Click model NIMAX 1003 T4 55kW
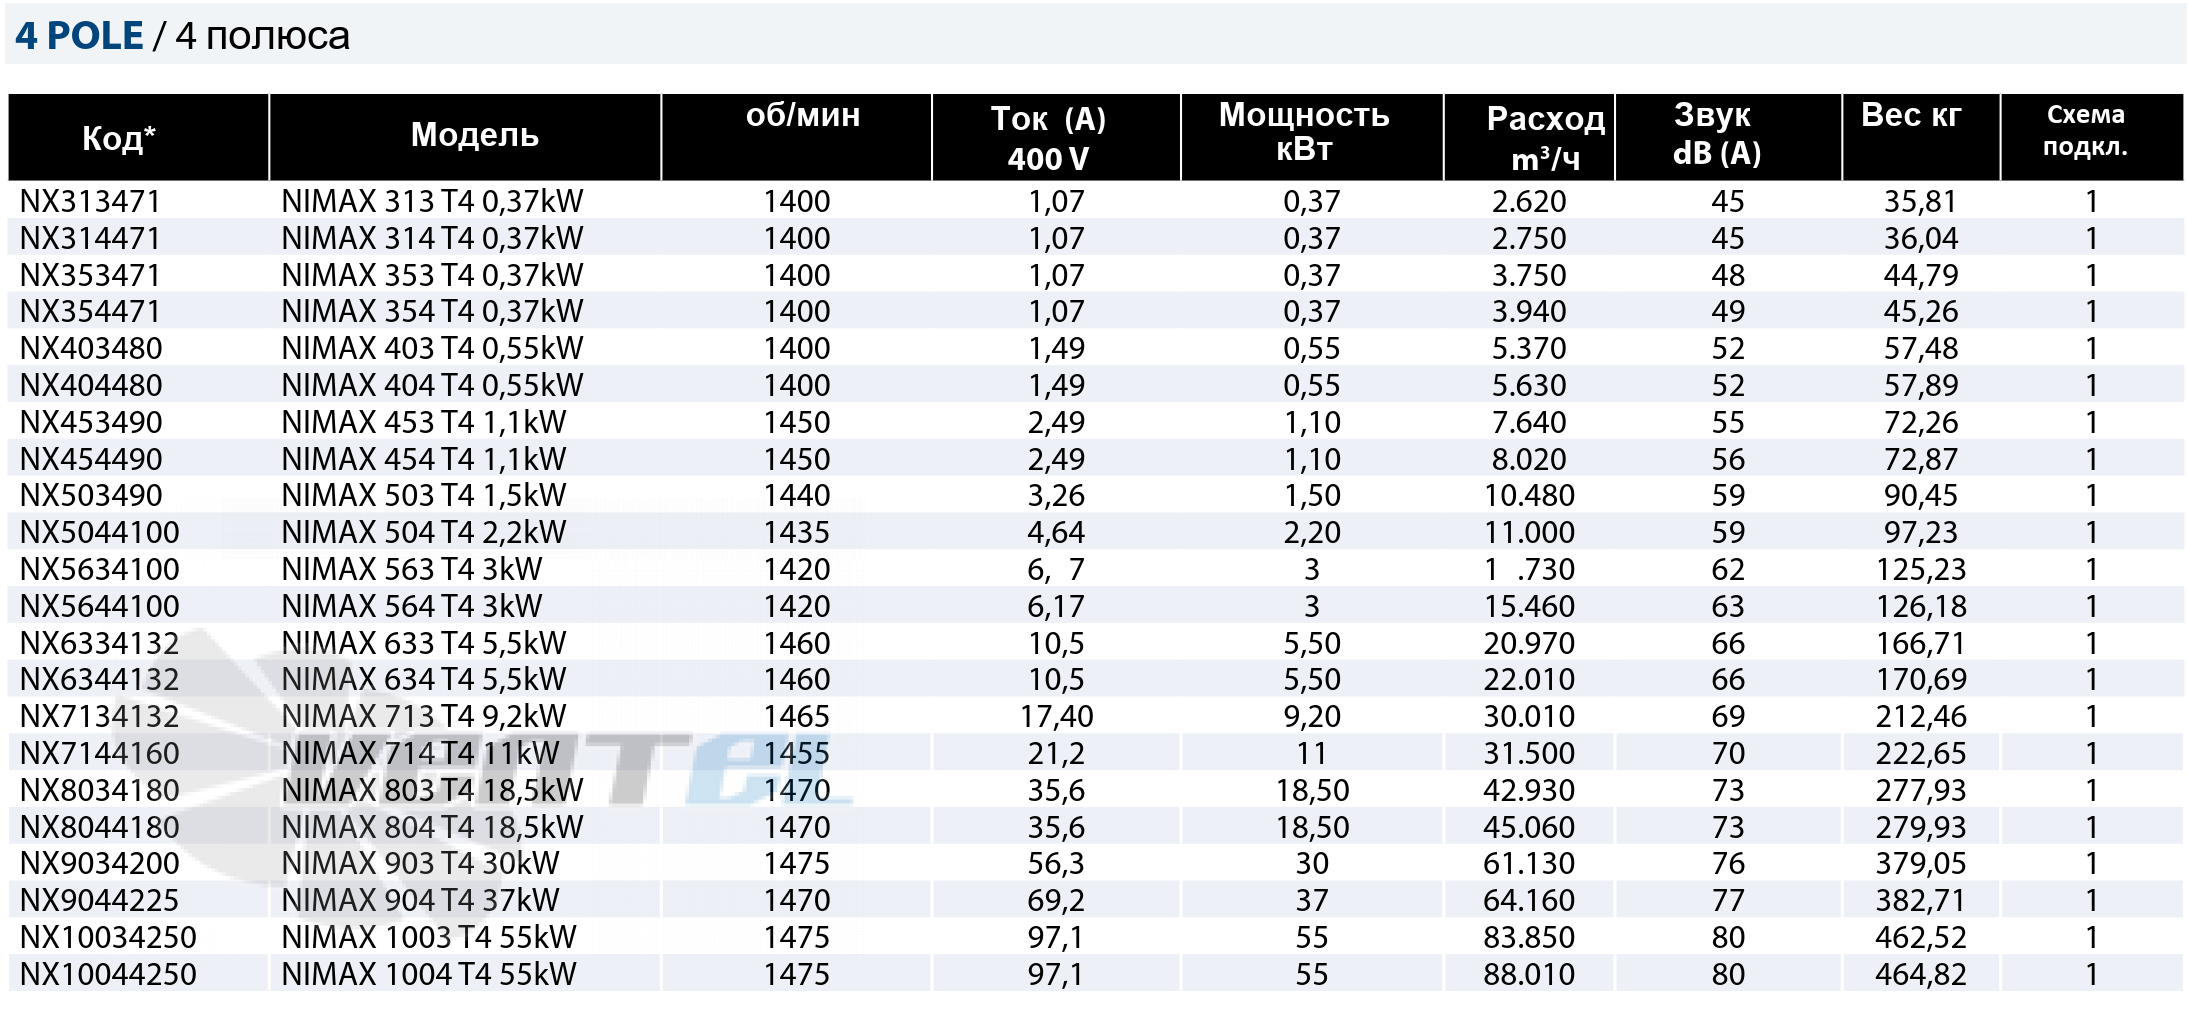The width and height of the screenshot is (2188, 1010). click(429, 938)
